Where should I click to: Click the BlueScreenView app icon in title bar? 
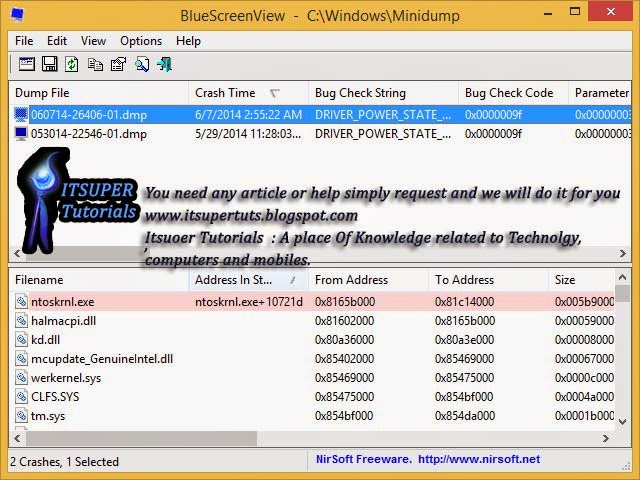(x=17, y=15)
